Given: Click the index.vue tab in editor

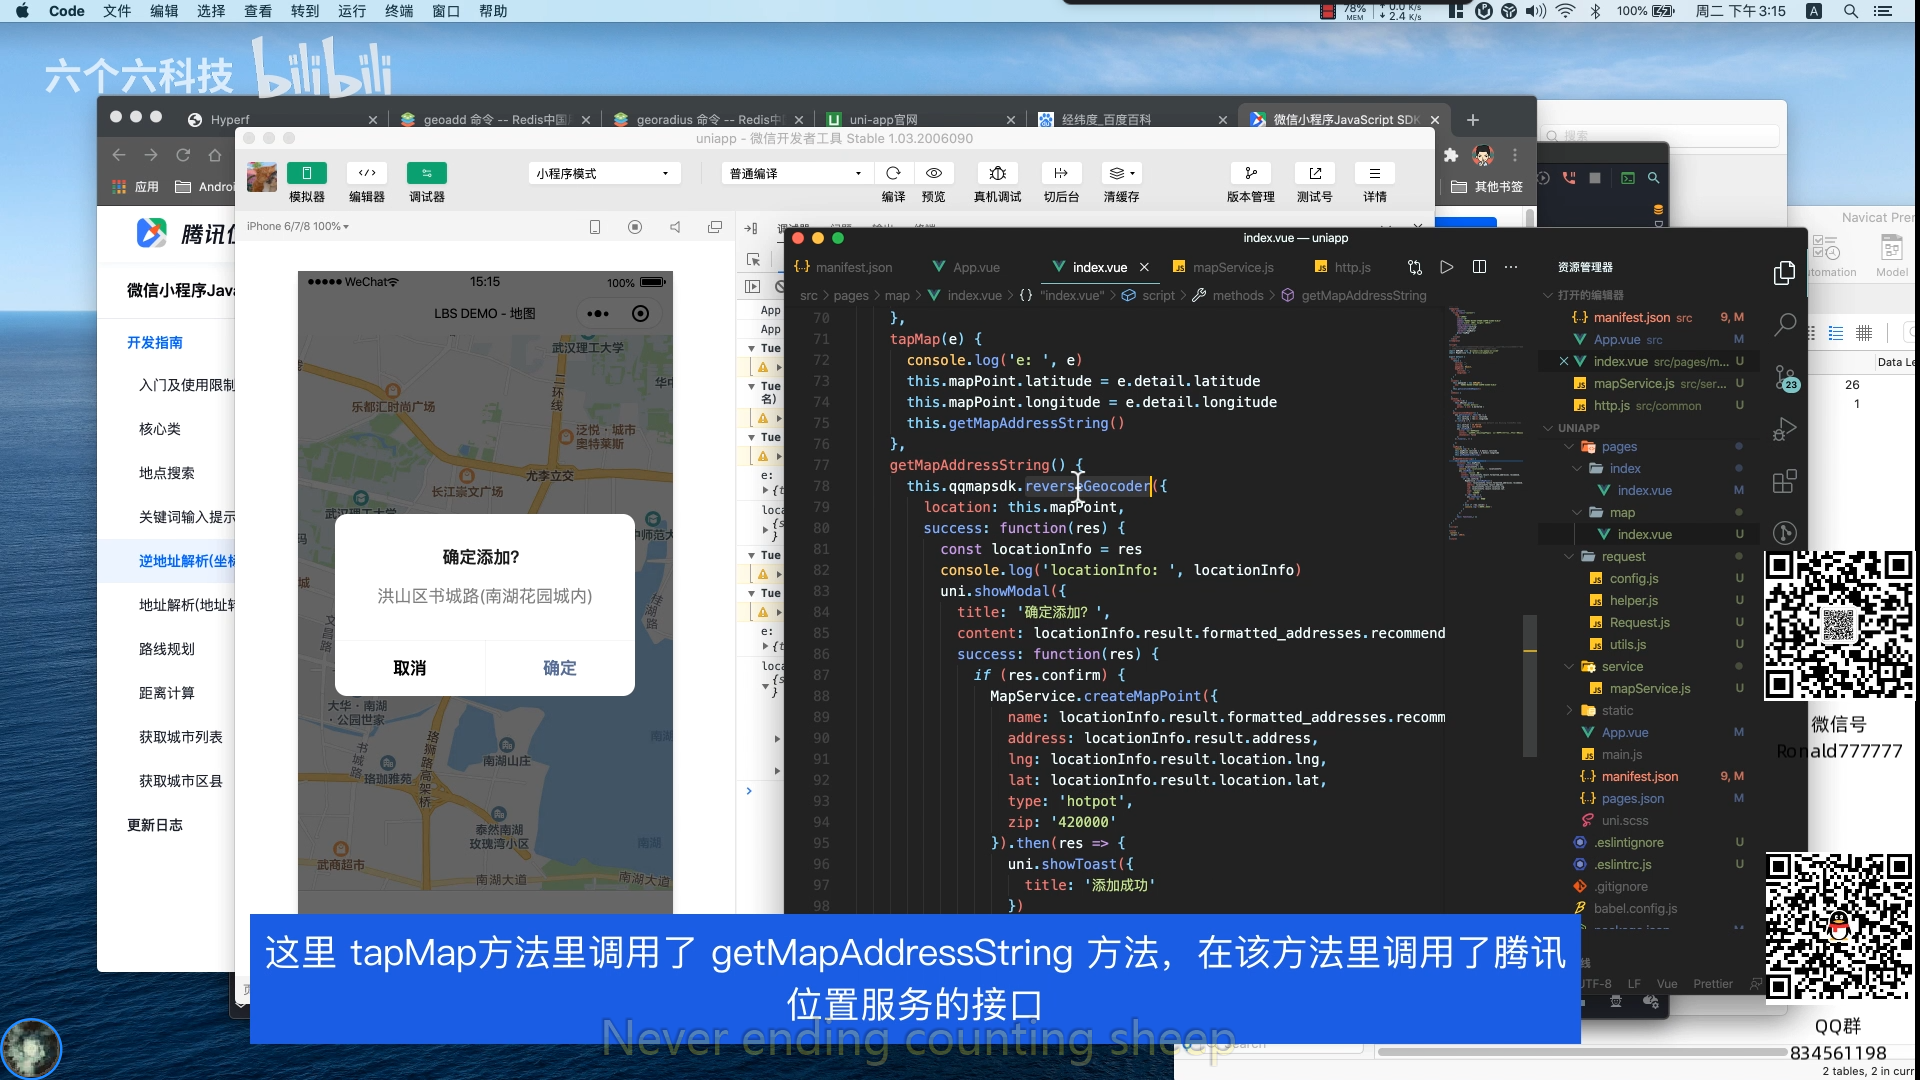Looking at the screenshot, I should point(1096,266).
